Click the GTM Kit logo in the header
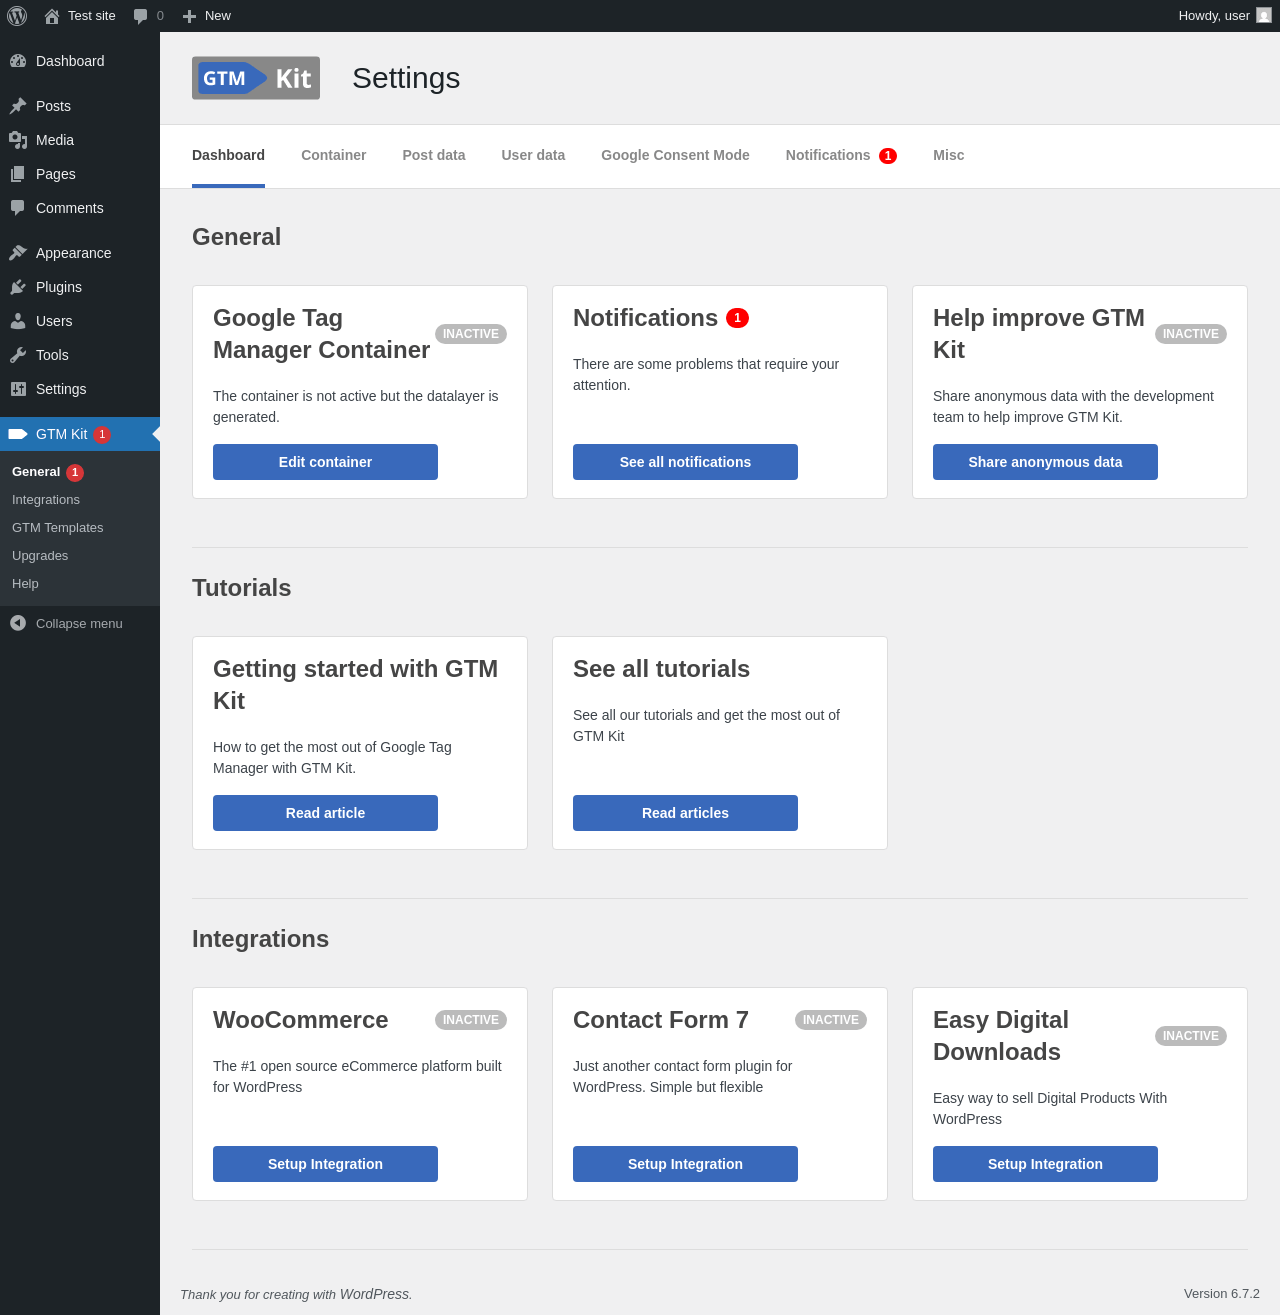The width and height of the screenshot is (1280, 1315). tap(256, 78)
